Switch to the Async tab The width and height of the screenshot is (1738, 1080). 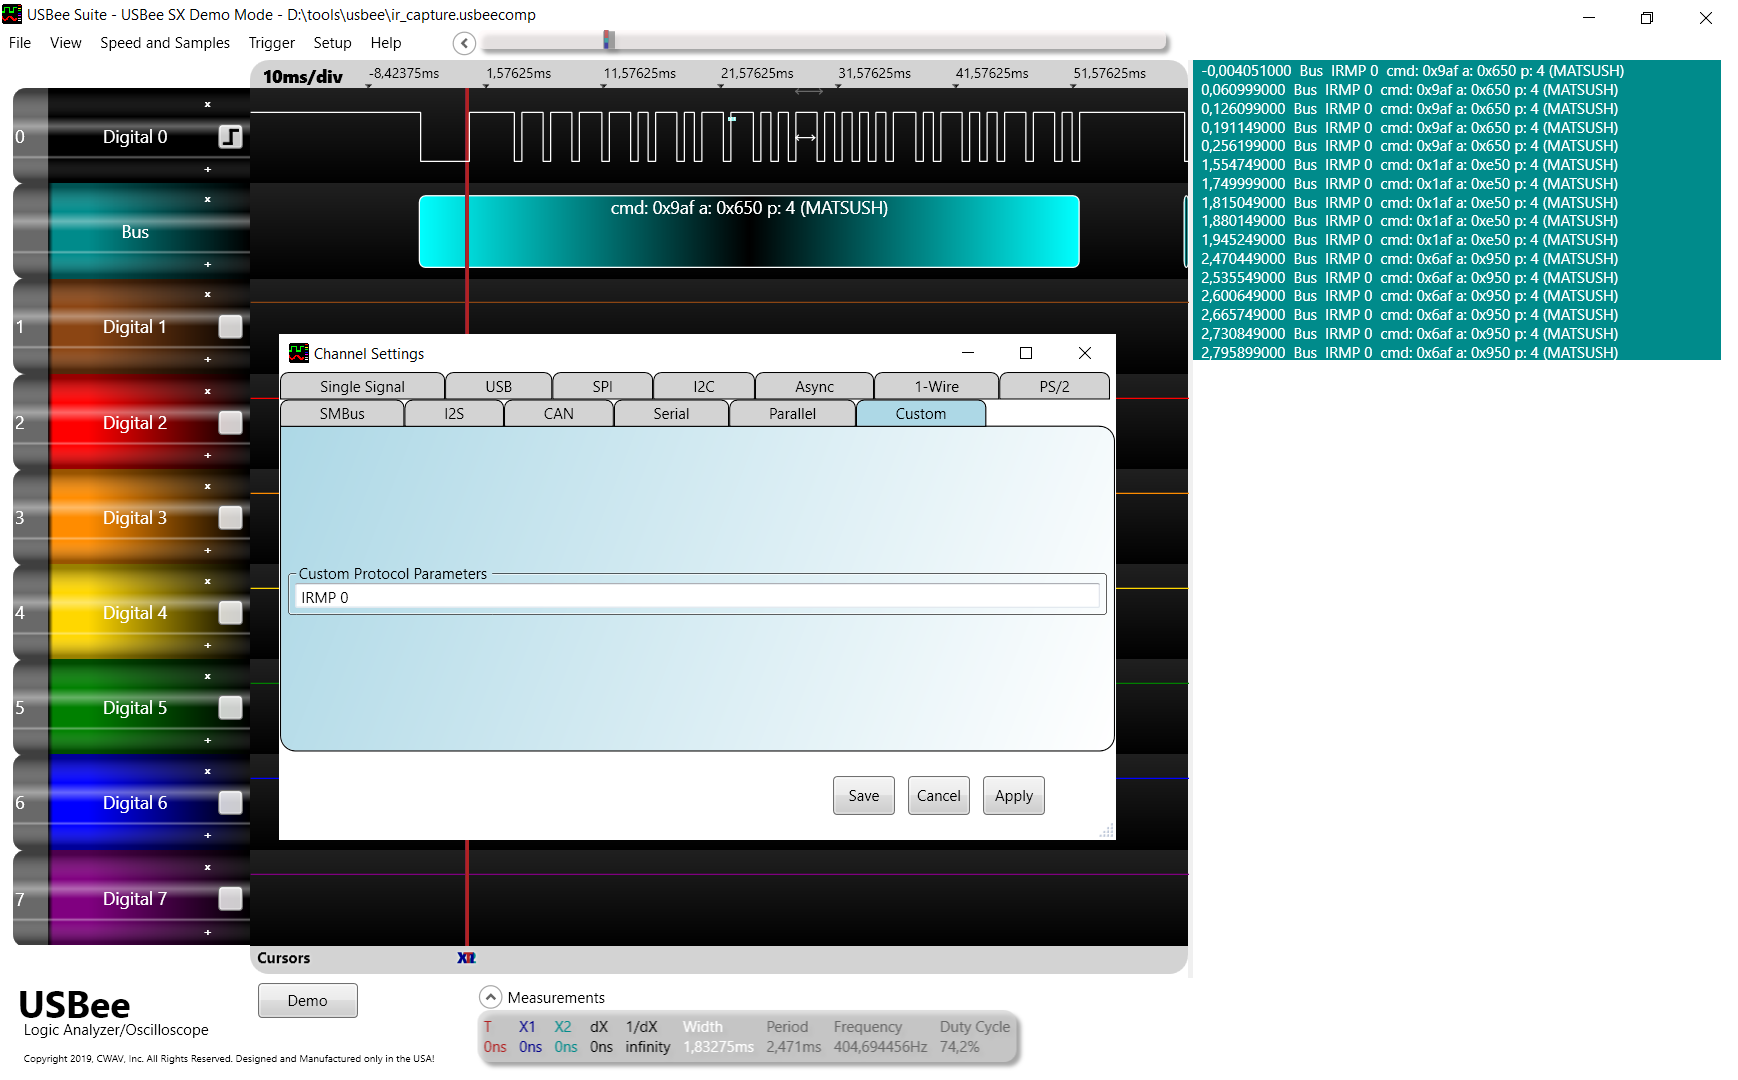pyautogui.click(x=814, y=386)
